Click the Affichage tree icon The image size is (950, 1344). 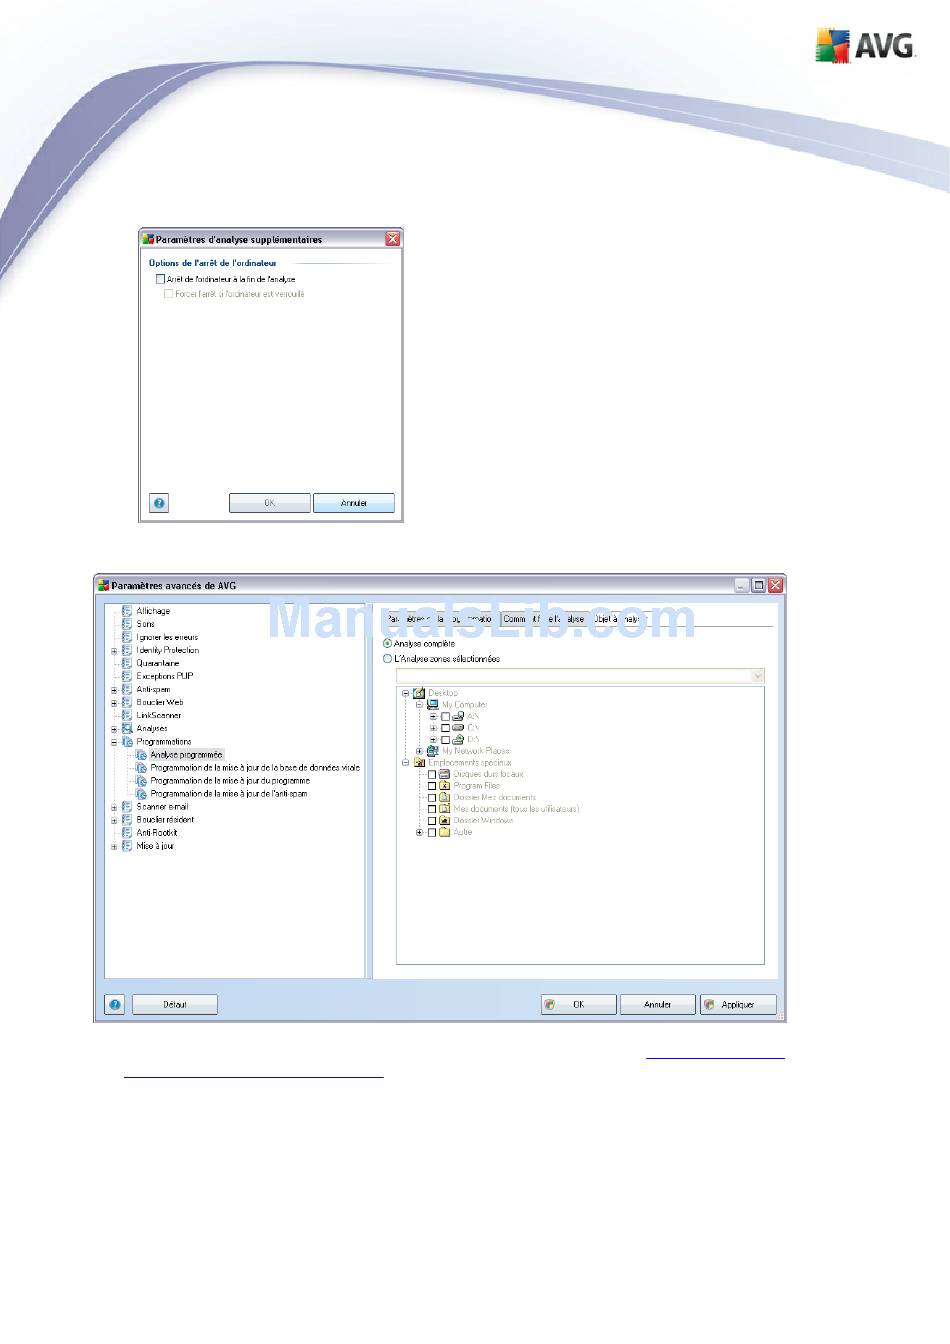pos(127,611)
